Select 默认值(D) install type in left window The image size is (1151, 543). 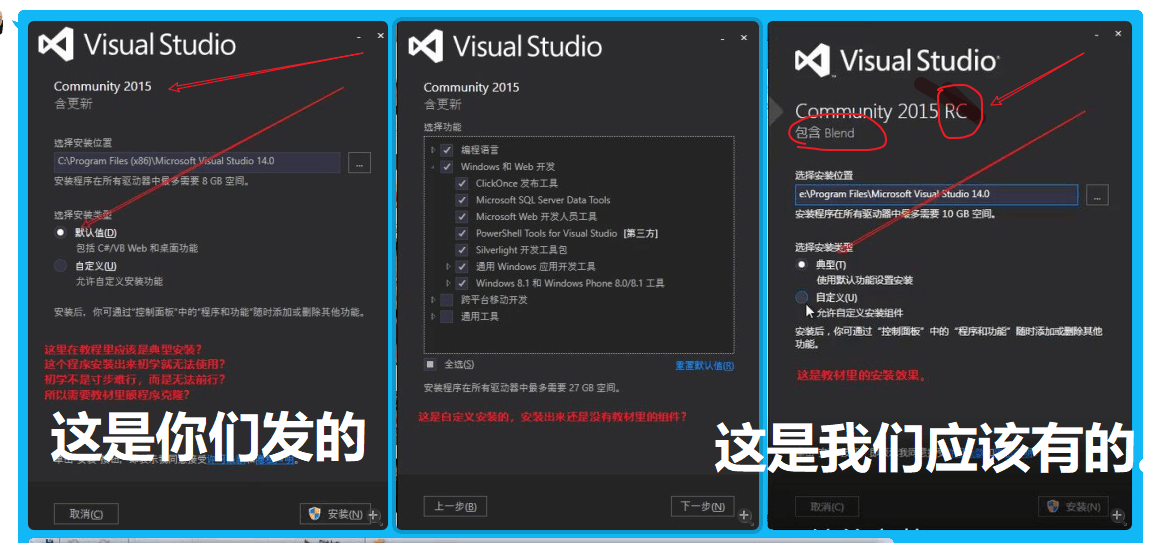point(61,232)
